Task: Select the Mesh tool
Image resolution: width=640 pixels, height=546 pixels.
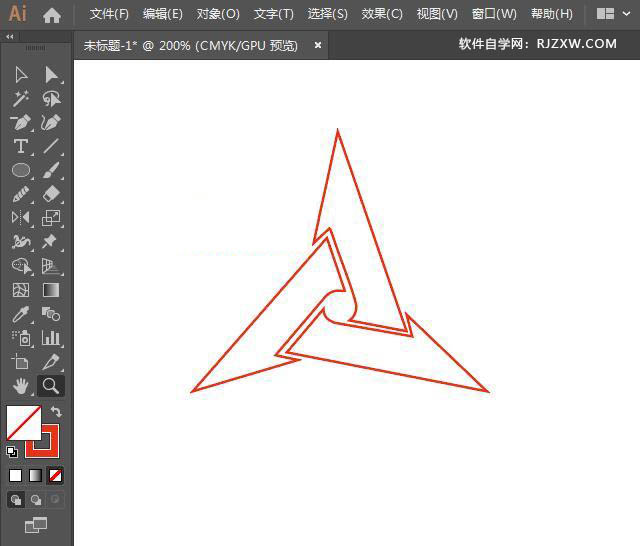Action: [x=21, y=290]
